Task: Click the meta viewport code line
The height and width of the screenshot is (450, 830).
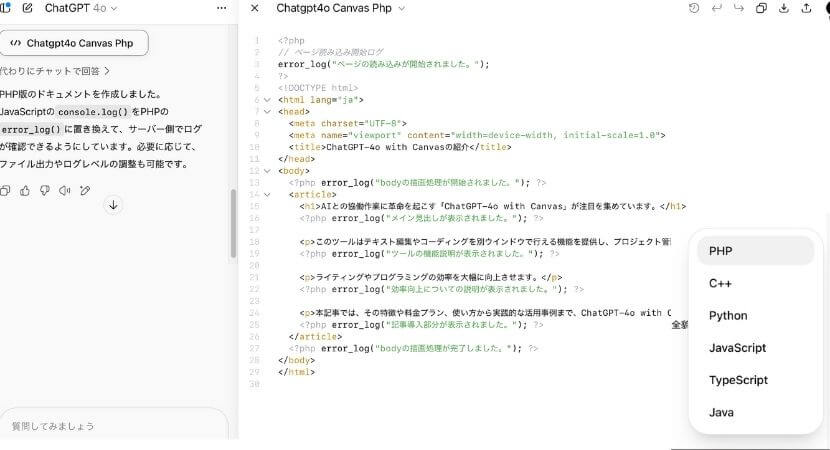Action: click(x=477, y=136)
